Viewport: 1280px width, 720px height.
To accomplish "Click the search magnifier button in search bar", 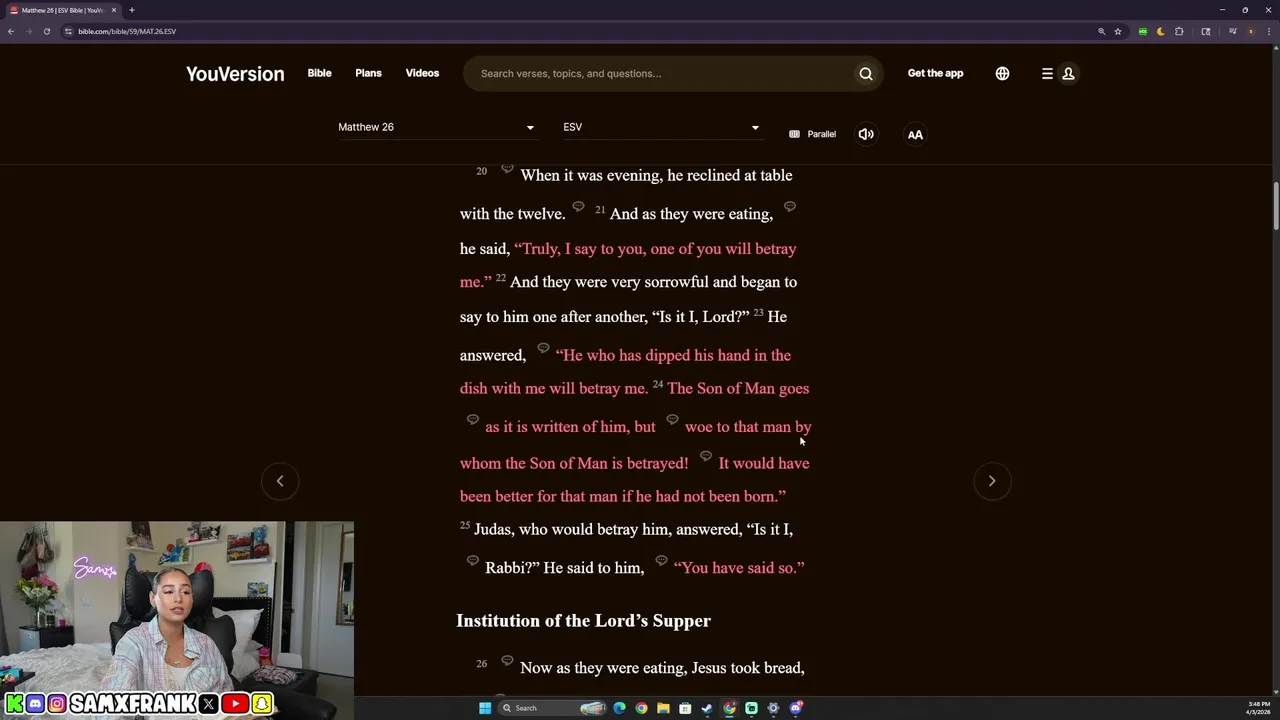I will point(866,73).
